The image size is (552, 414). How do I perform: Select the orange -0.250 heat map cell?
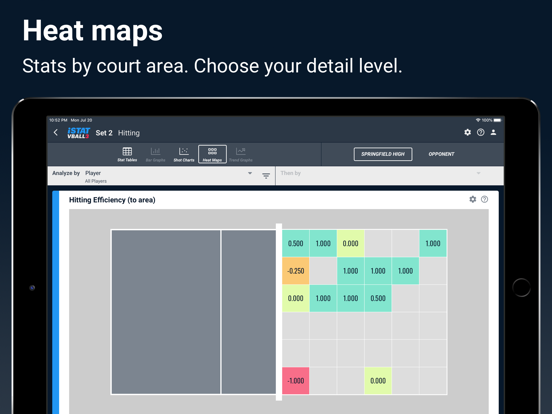coord(295,271)
